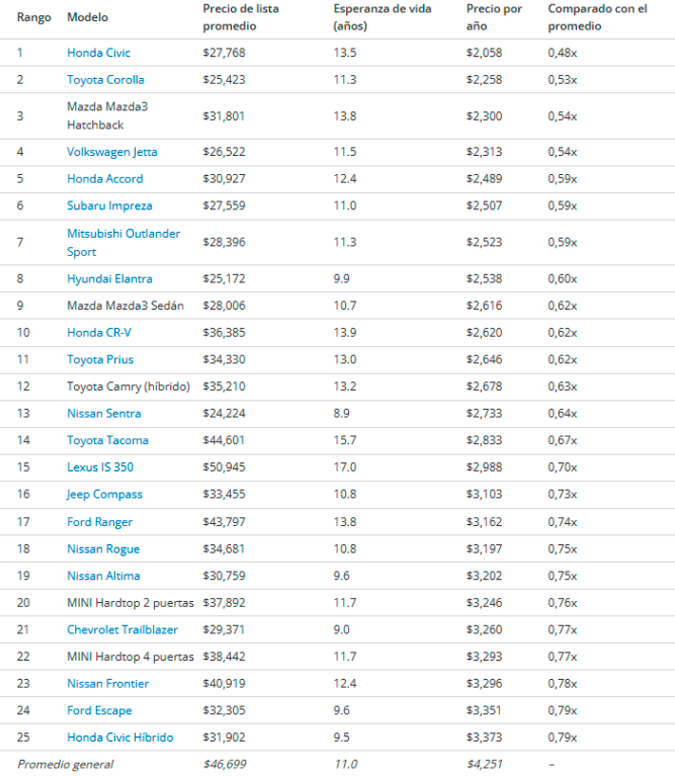Open the Honda CR-V link
This screenshot has width=675, height=777.
[100, 333]
